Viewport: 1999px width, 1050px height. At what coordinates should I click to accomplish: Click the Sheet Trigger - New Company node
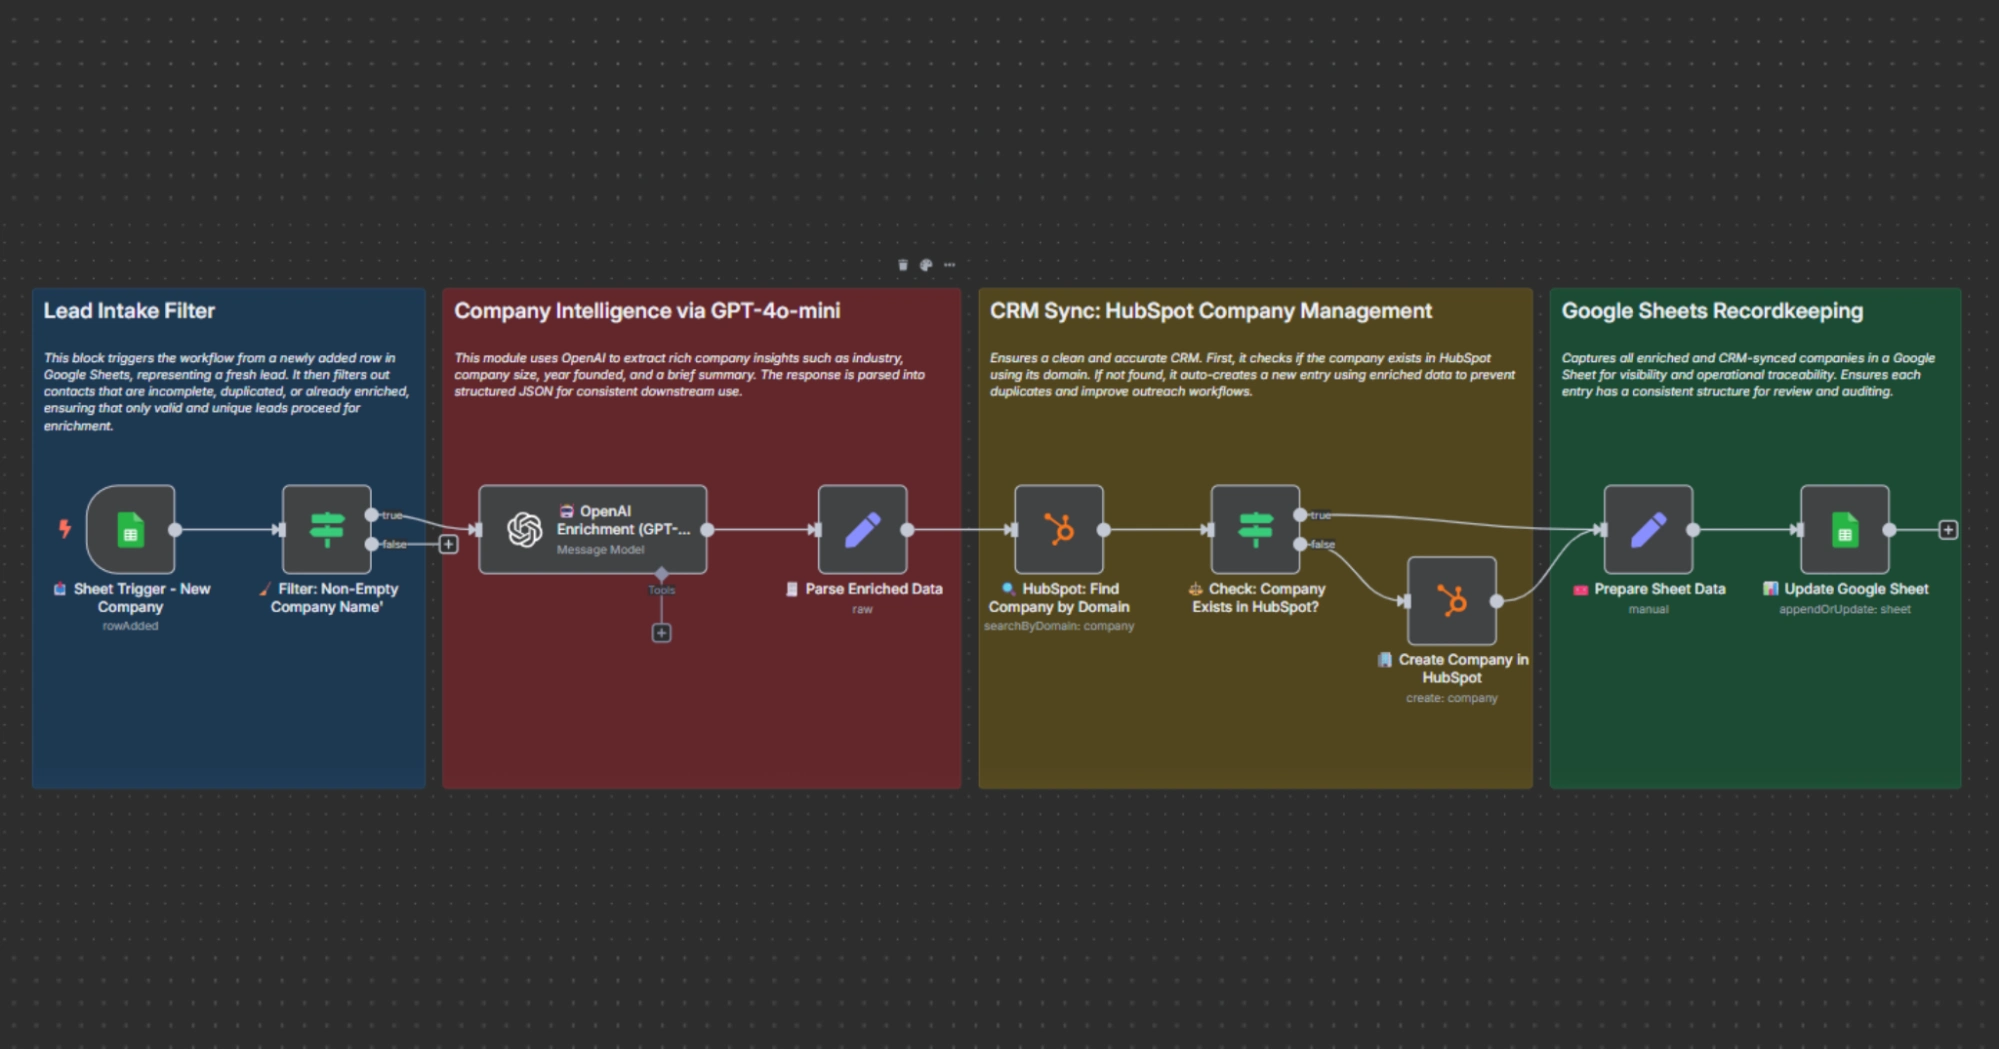coord(131,530)
